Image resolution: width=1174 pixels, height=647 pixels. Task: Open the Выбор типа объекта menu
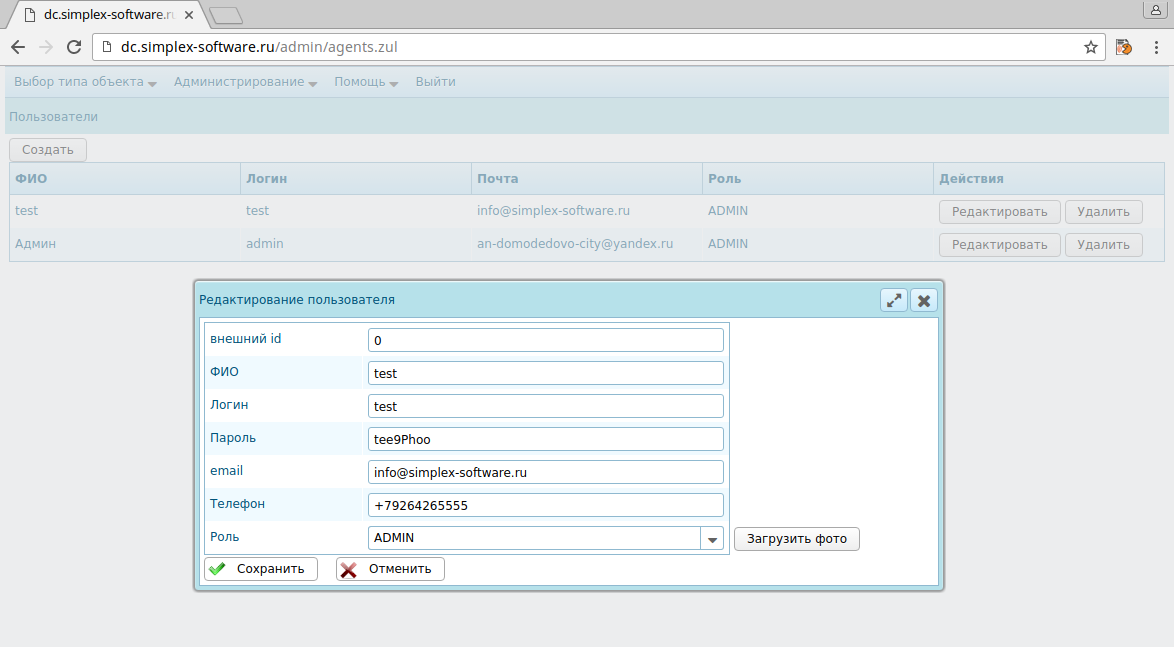85,82
